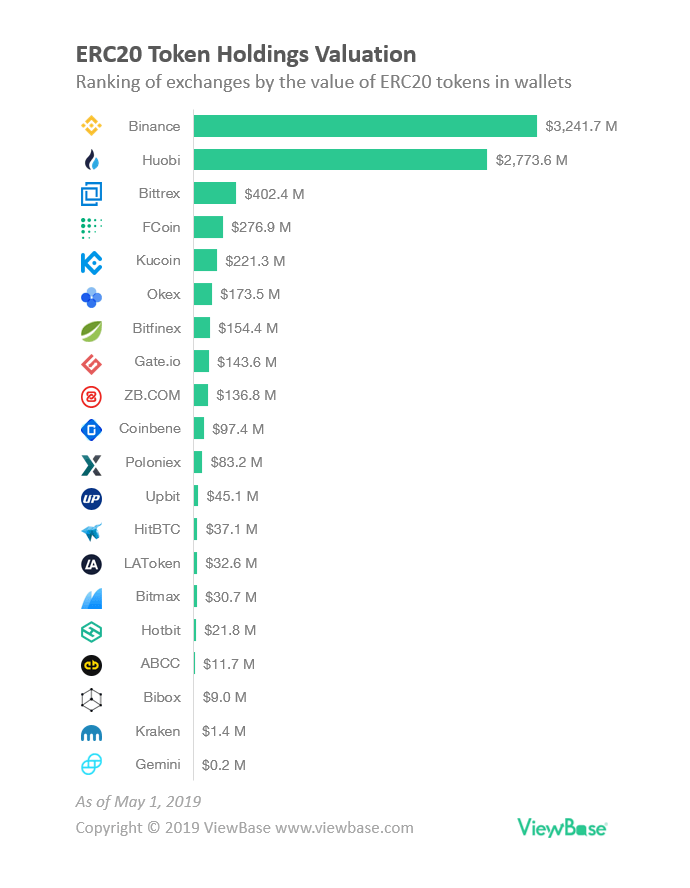The height and width of the screenshot is (888, 690).
Task: Click the Huobi green bar
Action: pyautogui.click(x=340, y=160)
